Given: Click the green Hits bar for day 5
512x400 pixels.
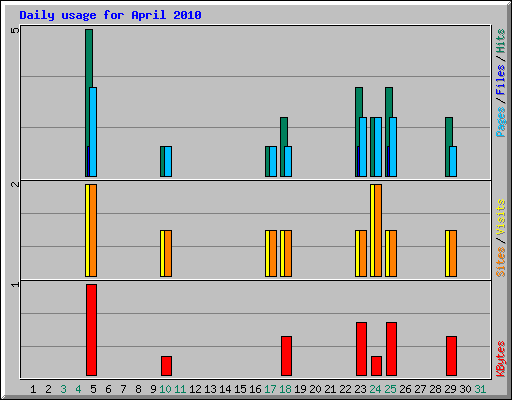Looking at the screenshot, I should (x=89, y=58).
